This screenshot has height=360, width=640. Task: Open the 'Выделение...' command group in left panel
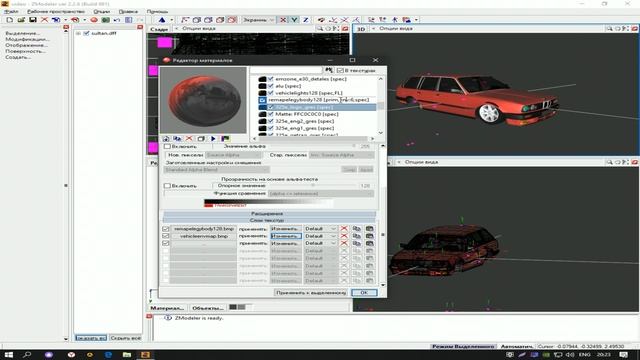pos(22,33)
